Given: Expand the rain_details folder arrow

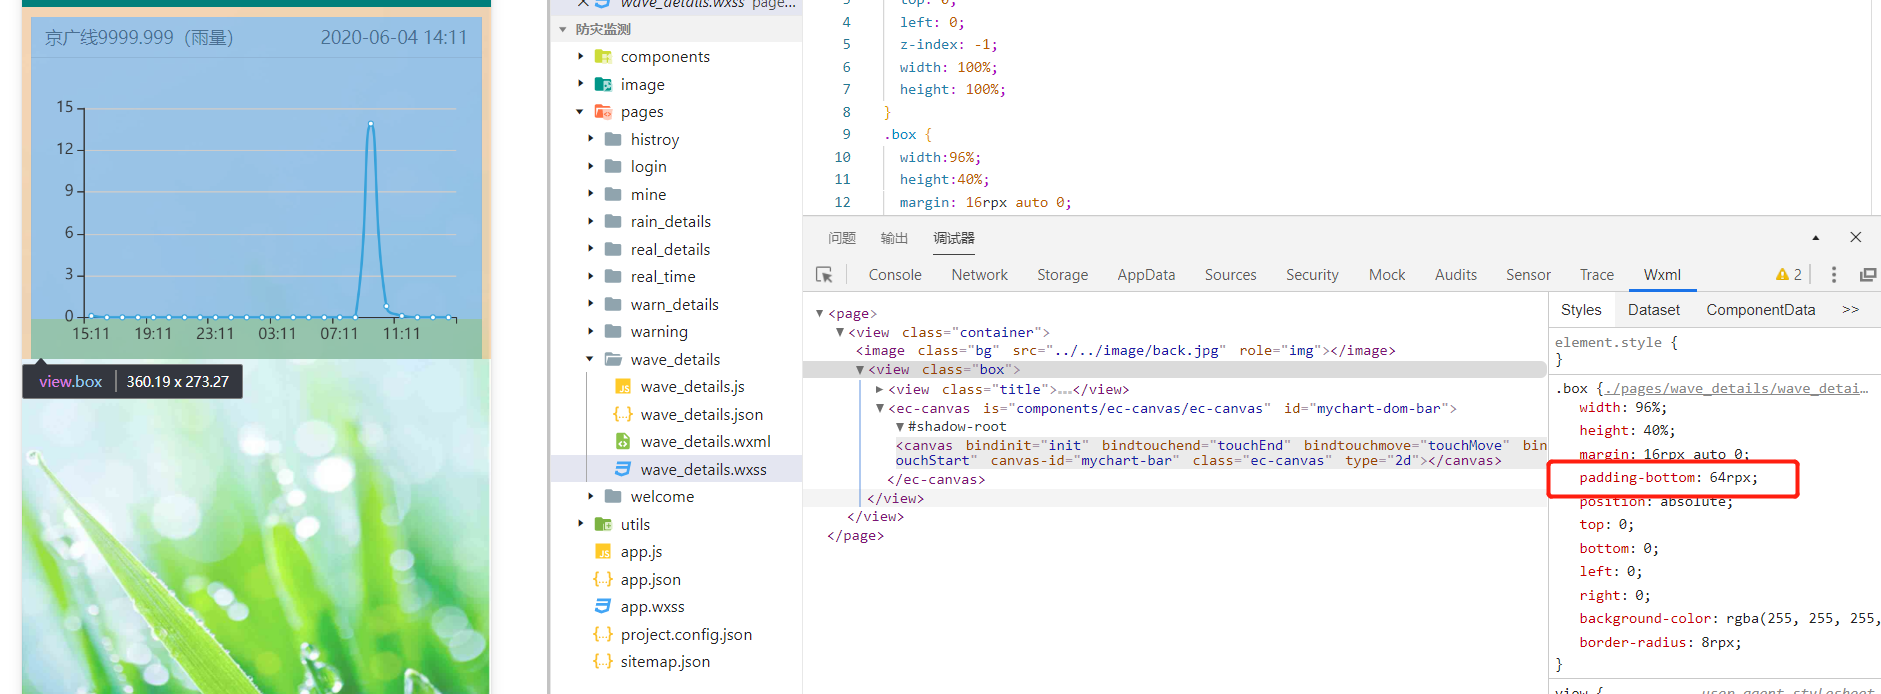Looking at the screenshot, I should (x=590, y=222).
